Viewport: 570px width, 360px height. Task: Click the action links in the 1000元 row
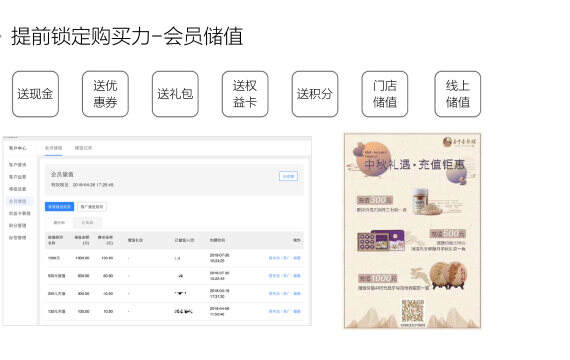[x=285, y=258]
